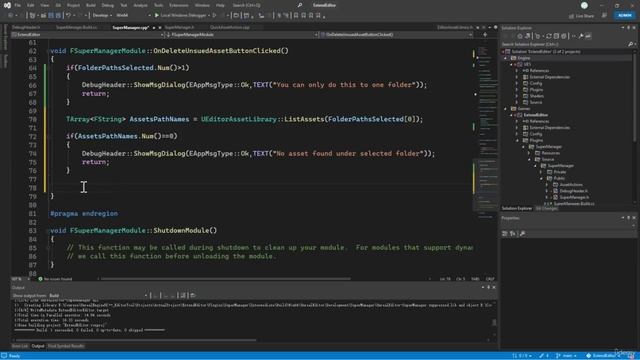Open the user account avatar

coord(584,5)
